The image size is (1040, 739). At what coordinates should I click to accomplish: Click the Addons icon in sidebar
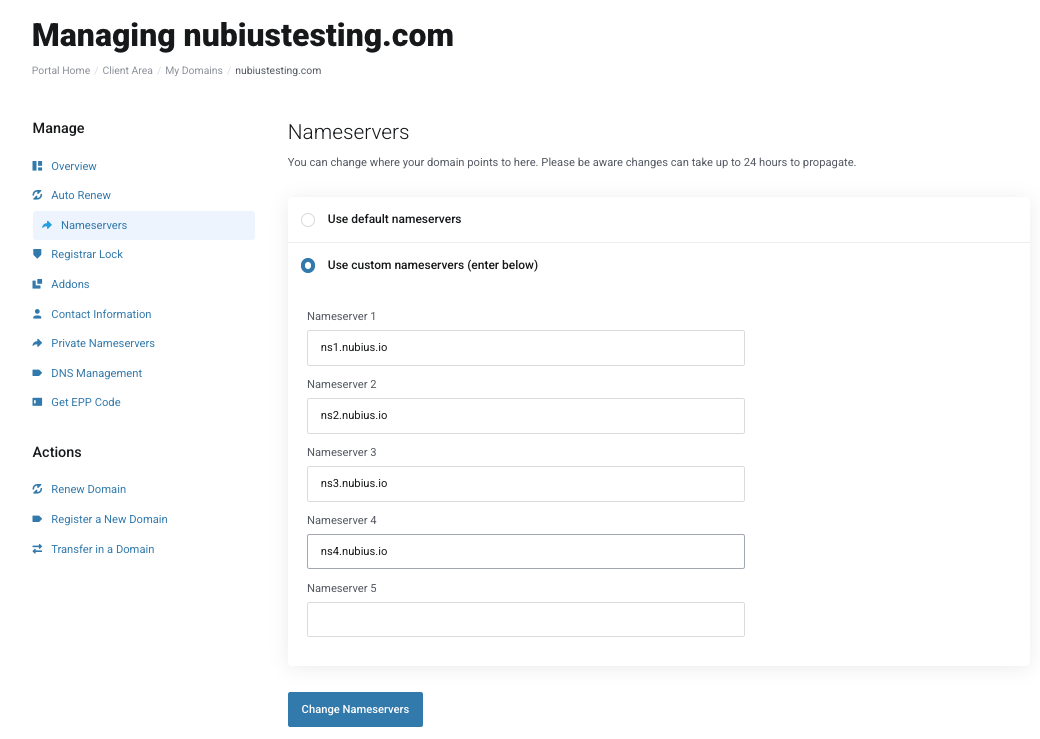37,284
